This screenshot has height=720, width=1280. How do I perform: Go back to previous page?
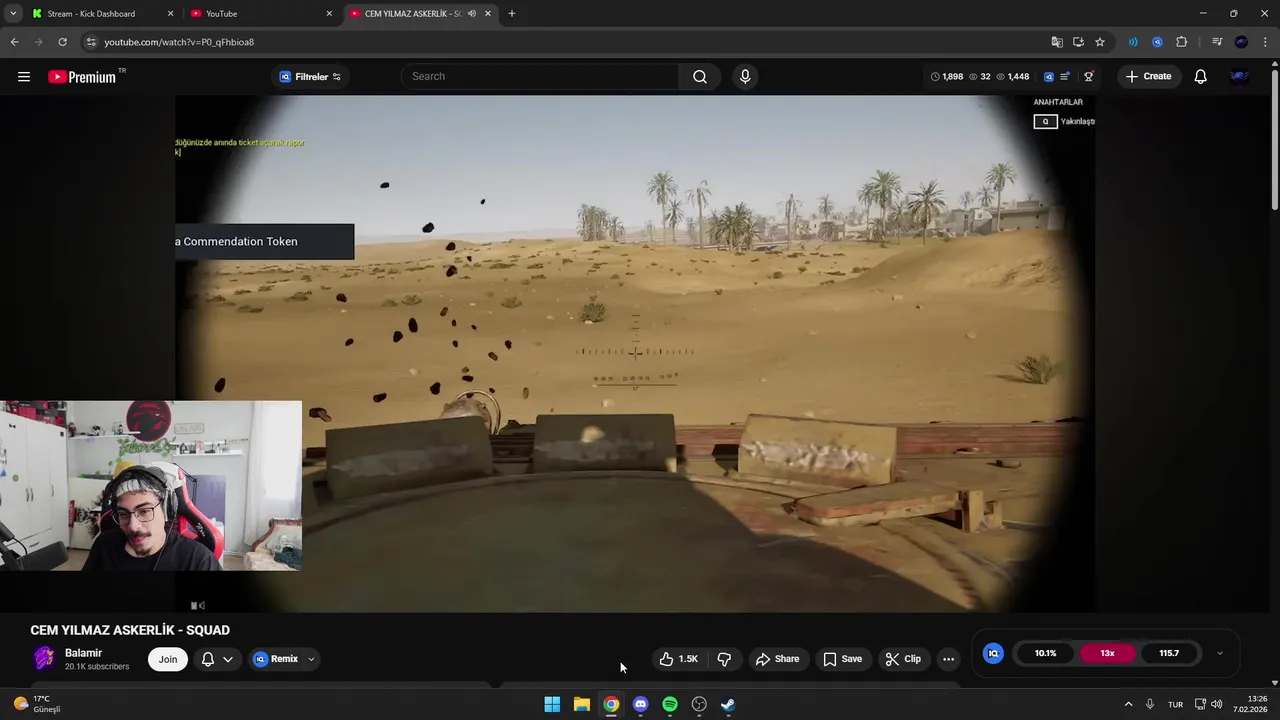pyautogui.click(x=14, y=42)
